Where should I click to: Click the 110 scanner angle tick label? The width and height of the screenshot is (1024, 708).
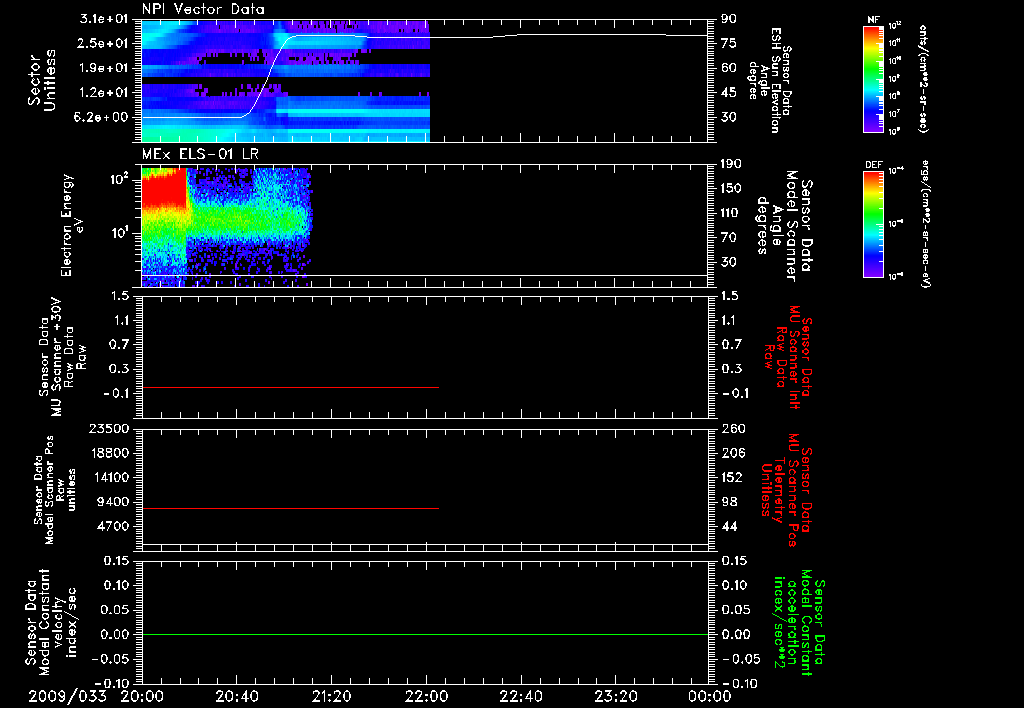(x=731, y=213)
